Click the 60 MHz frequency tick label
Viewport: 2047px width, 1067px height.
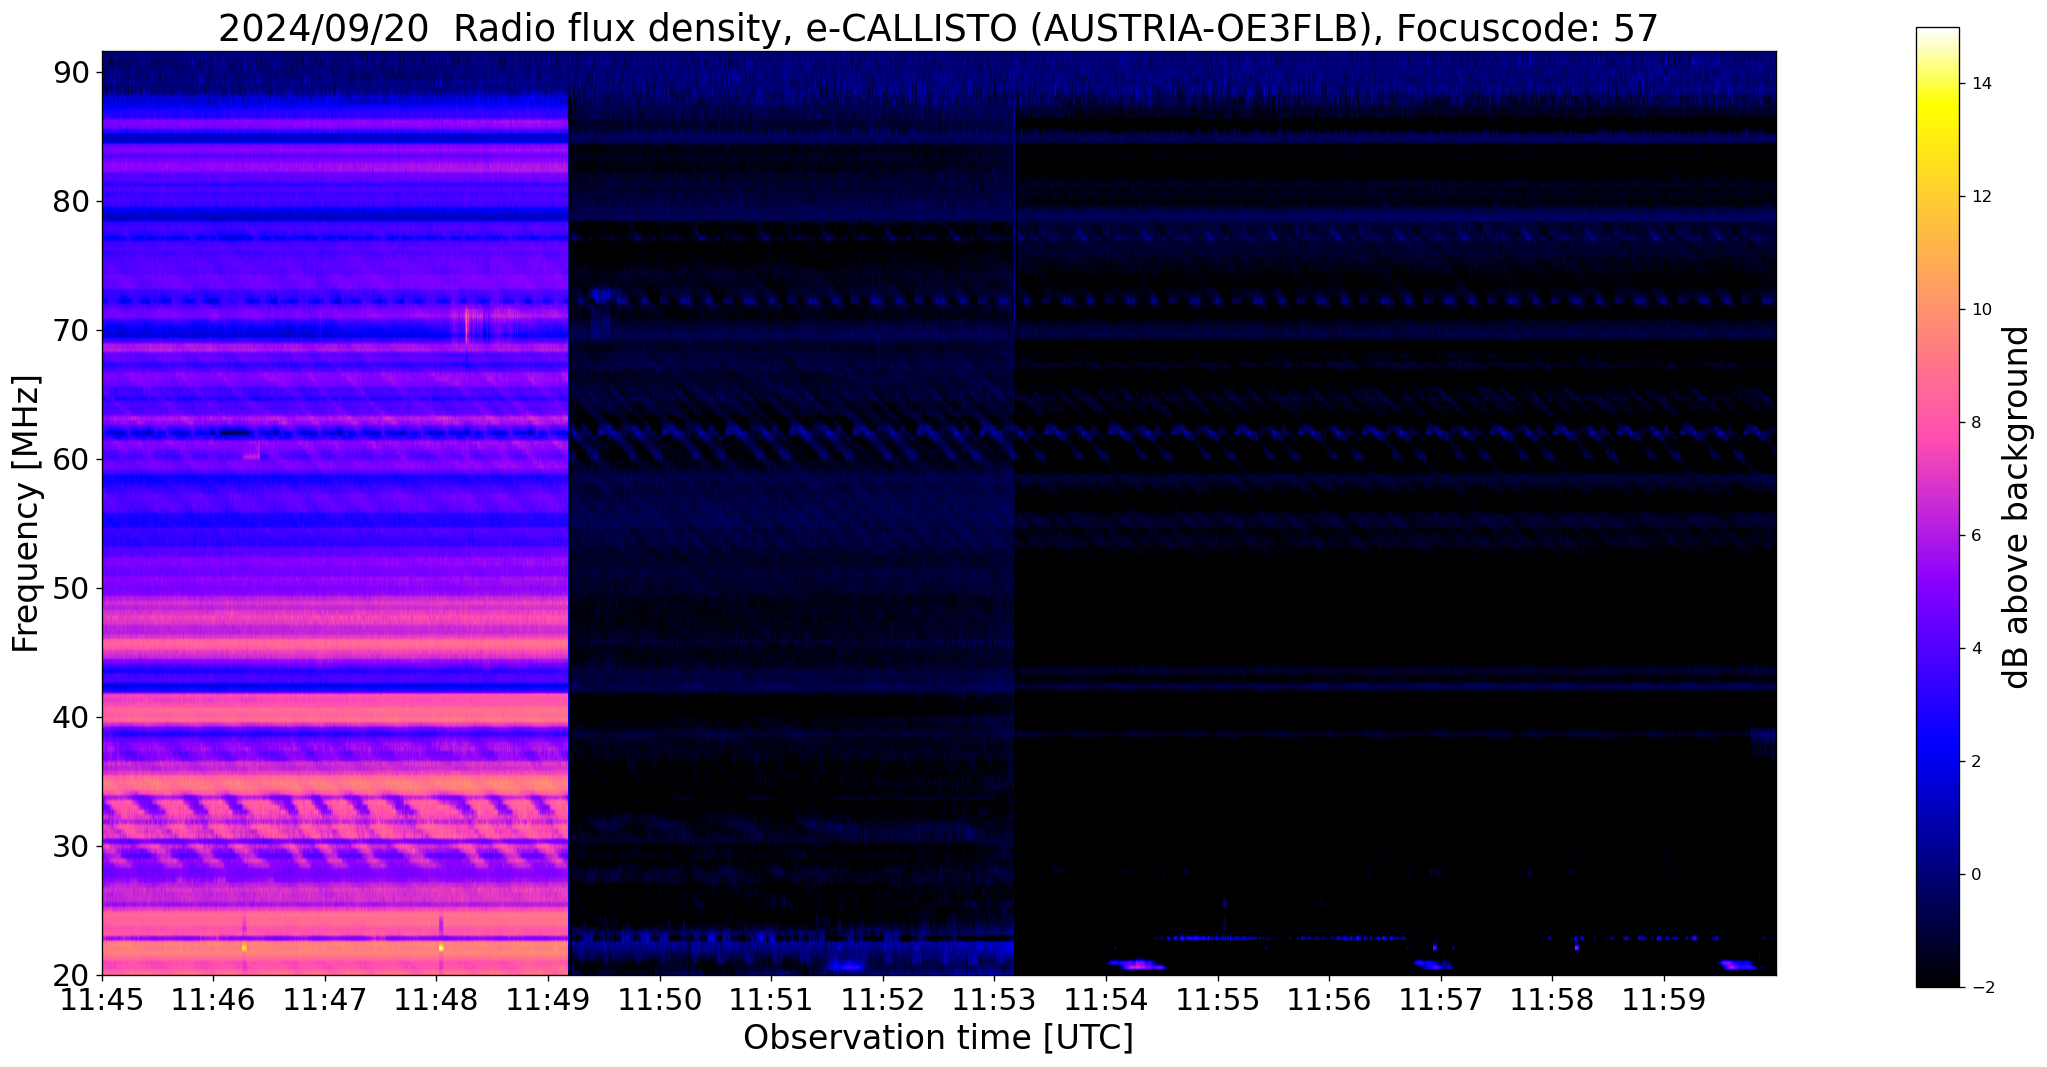(x=72, y=459)
